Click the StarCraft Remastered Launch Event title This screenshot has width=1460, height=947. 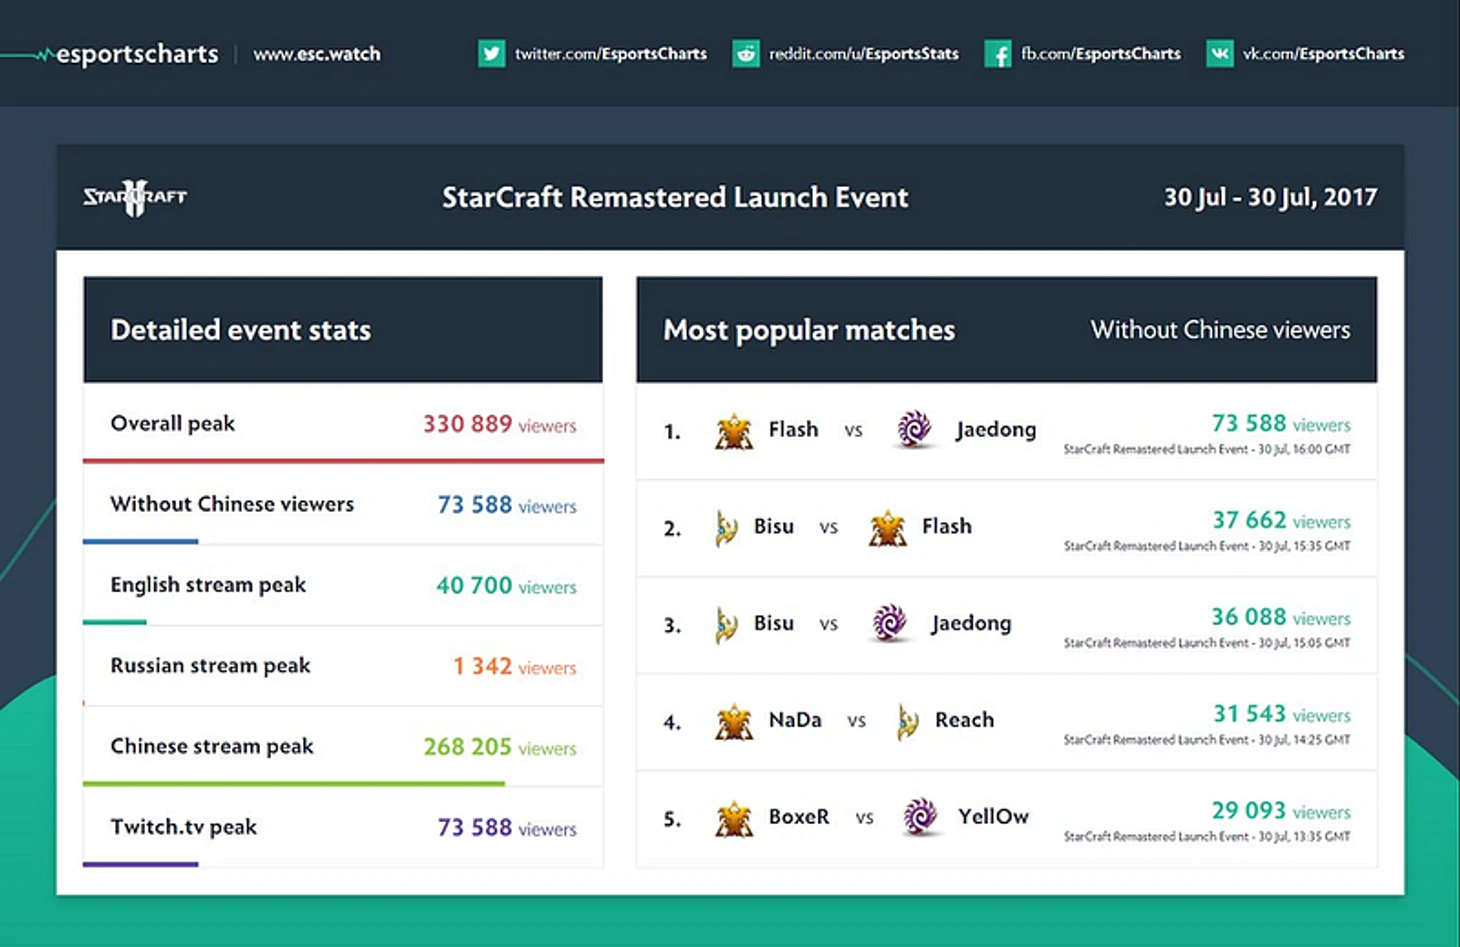[x=675, y=197]
